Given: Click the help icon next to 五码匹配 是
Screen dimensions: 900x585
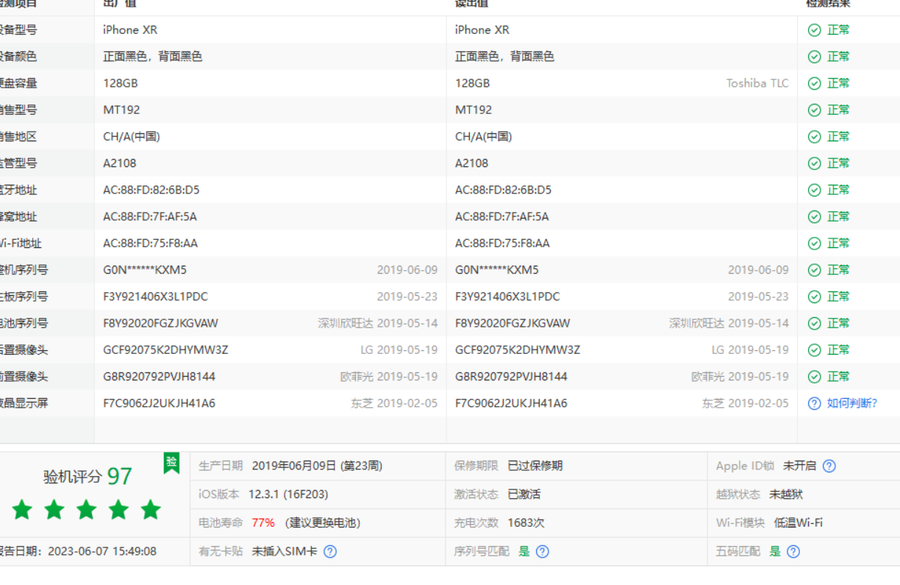Looking at the screenshot, I should pos(793,552).
